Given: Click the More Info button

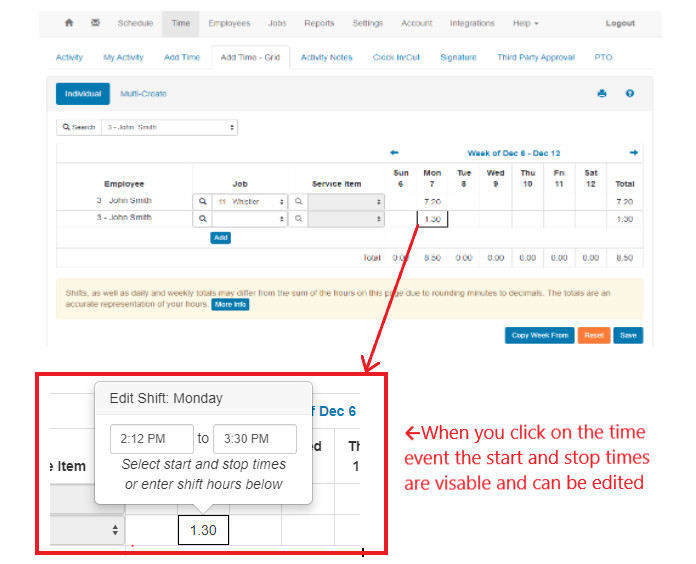Looking at the screenshot, I should click(x=230, y=304).
